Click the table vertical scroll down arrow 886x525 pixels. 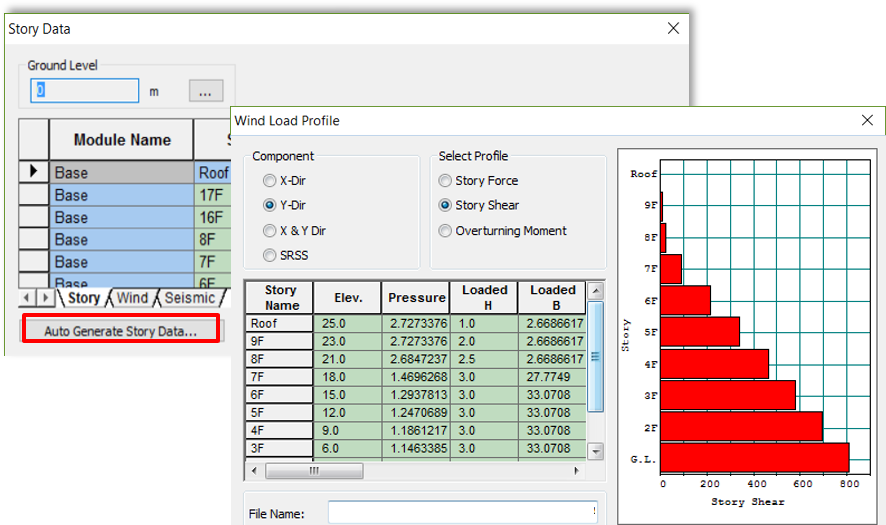(x=596, y=452)
